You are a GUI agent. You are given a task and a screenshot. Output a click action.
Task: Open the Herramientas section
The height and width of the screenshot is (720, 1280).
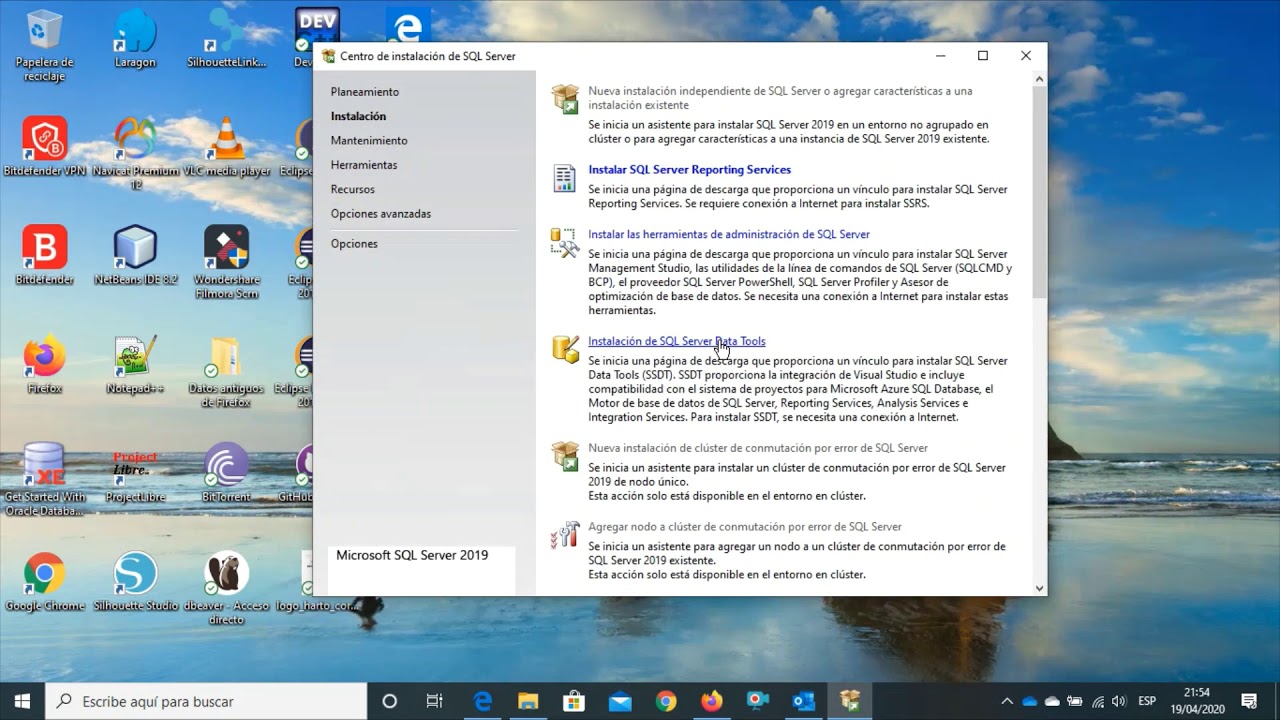click(364, 165)
